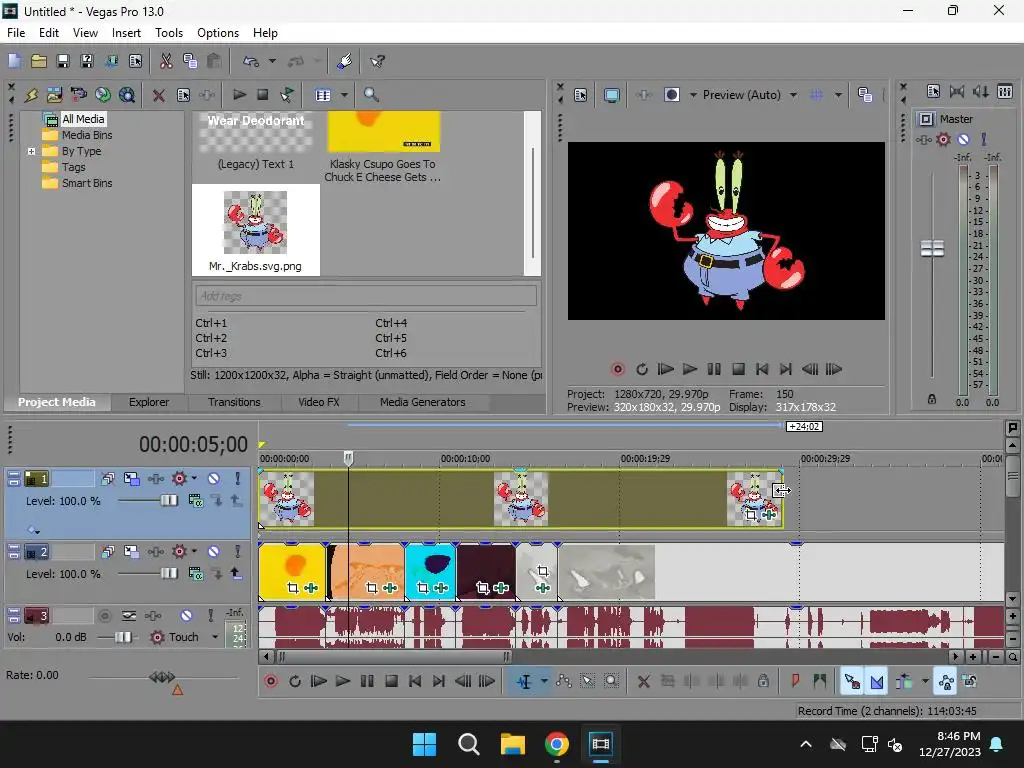Open the Insert menu
1024x768 pixels.
(126, 33)
